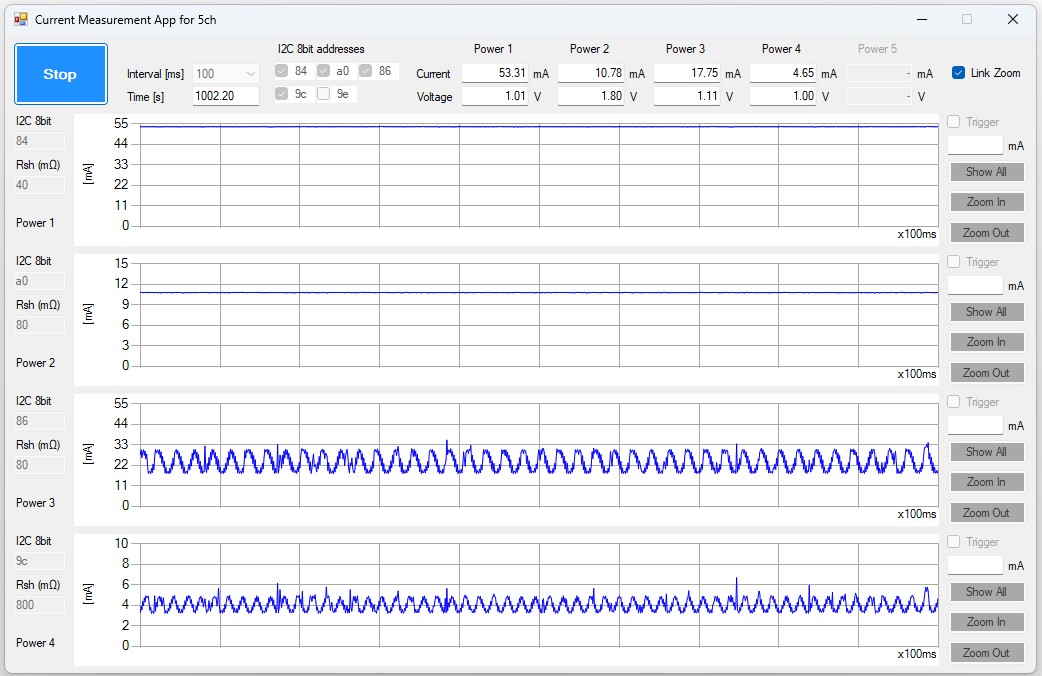Click Show All for Power 1 graph
This screenshot has height=676, width=1042.
click(x=987, y=171)
